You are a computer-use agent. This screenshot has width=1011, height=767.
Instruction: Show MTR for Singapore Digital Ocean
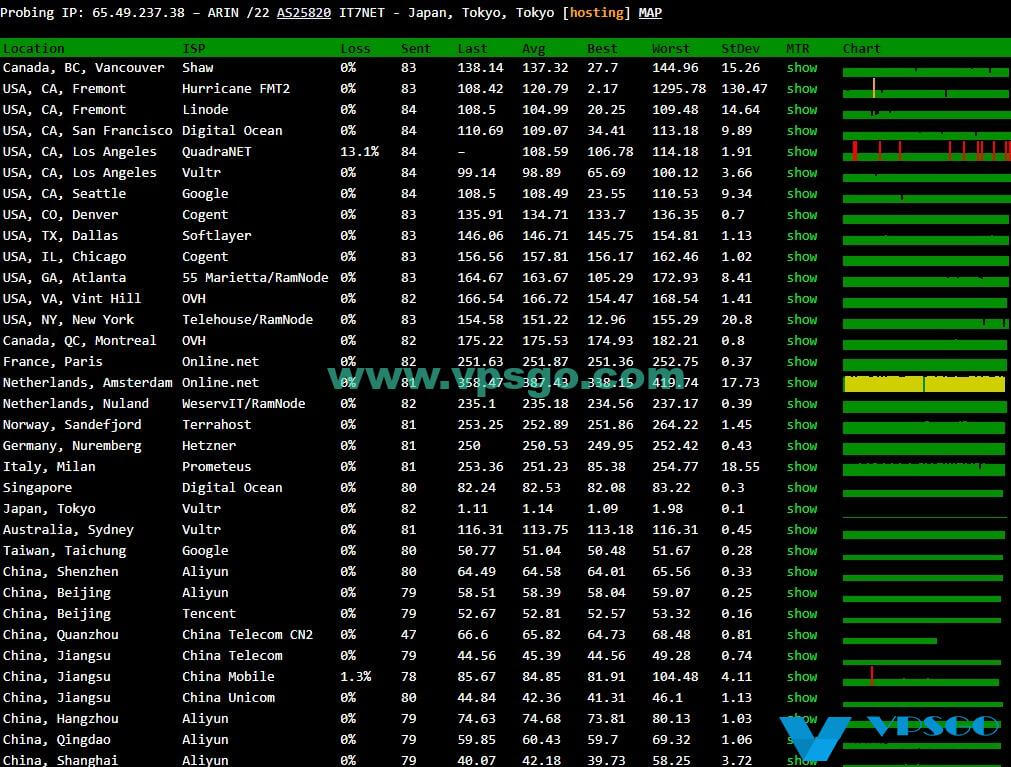point(802,488)
